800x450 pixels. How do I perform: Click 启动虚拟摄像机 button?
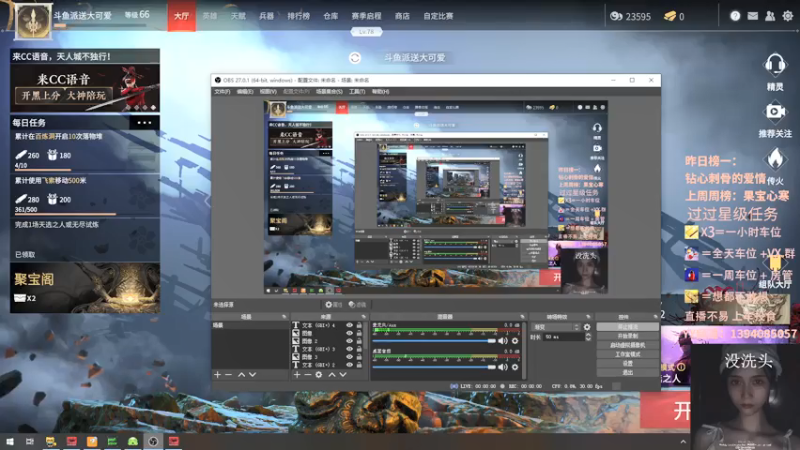628,345
